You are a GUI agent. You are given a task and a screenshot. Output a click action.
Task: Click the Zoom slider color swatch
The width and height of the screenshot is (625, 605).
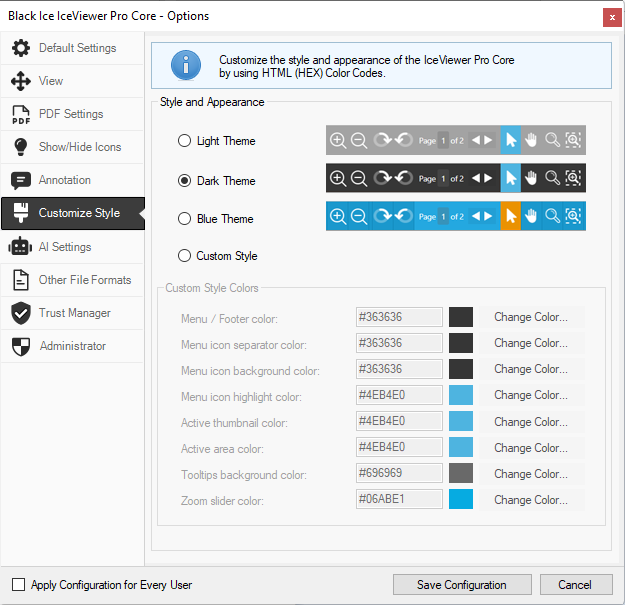tap(461, 499)
